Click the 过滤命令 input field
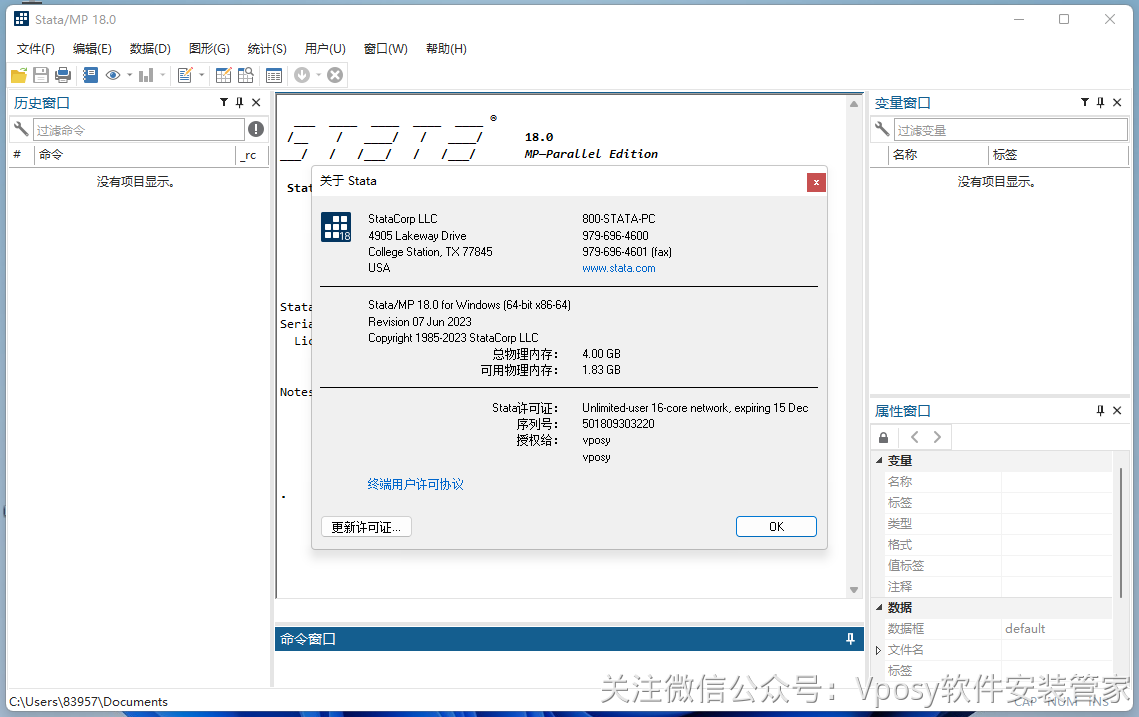The image size is (1139, 717). (x=139, y=130)
